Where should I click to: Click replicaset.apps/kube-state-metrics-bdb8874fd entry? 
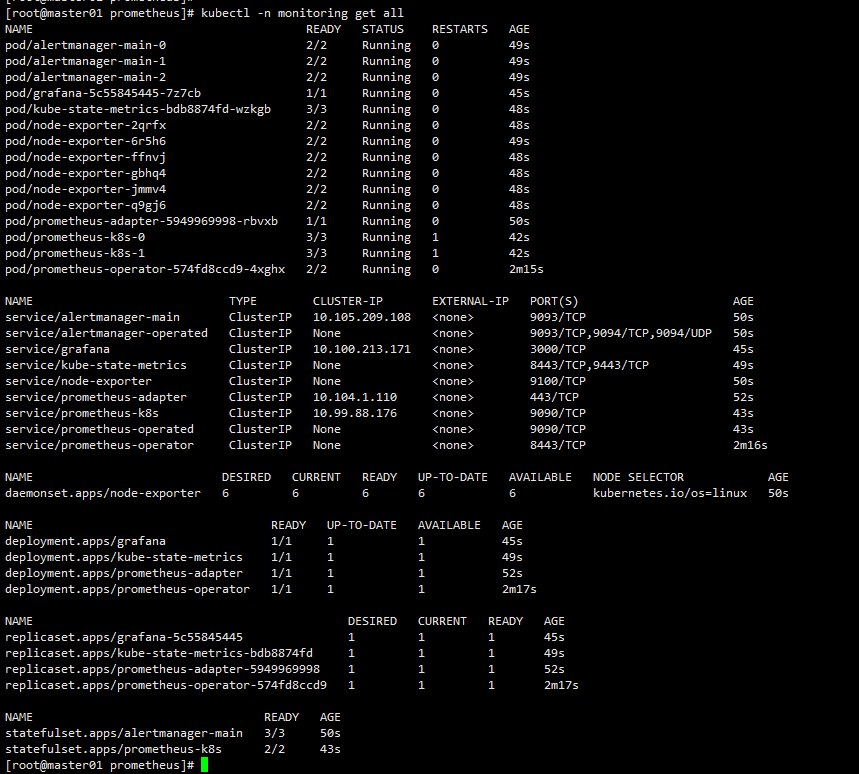pos(159,653)
